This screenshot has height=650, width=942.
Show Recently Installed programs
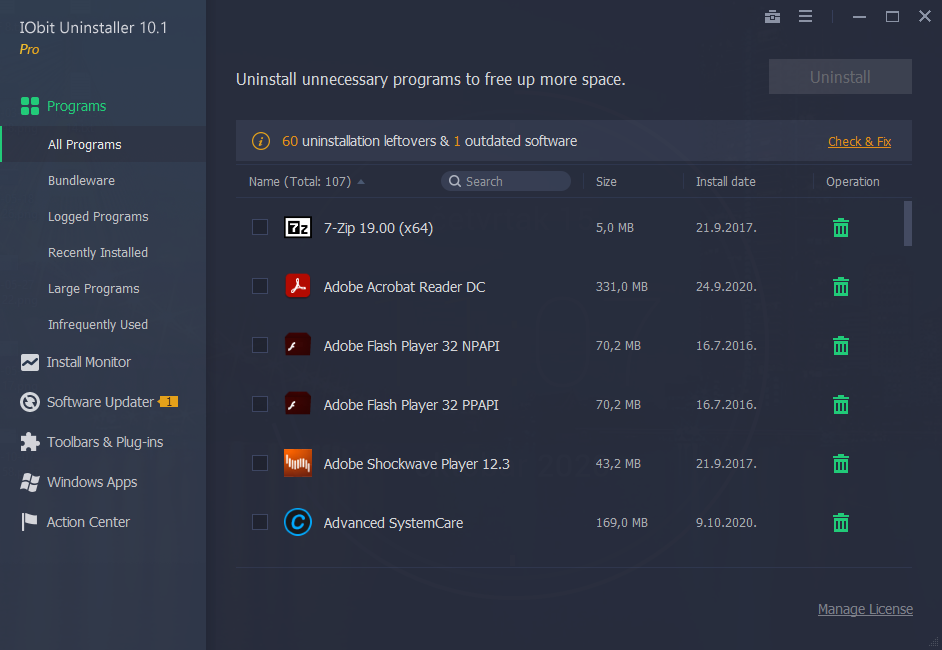(x=98, y=252)
